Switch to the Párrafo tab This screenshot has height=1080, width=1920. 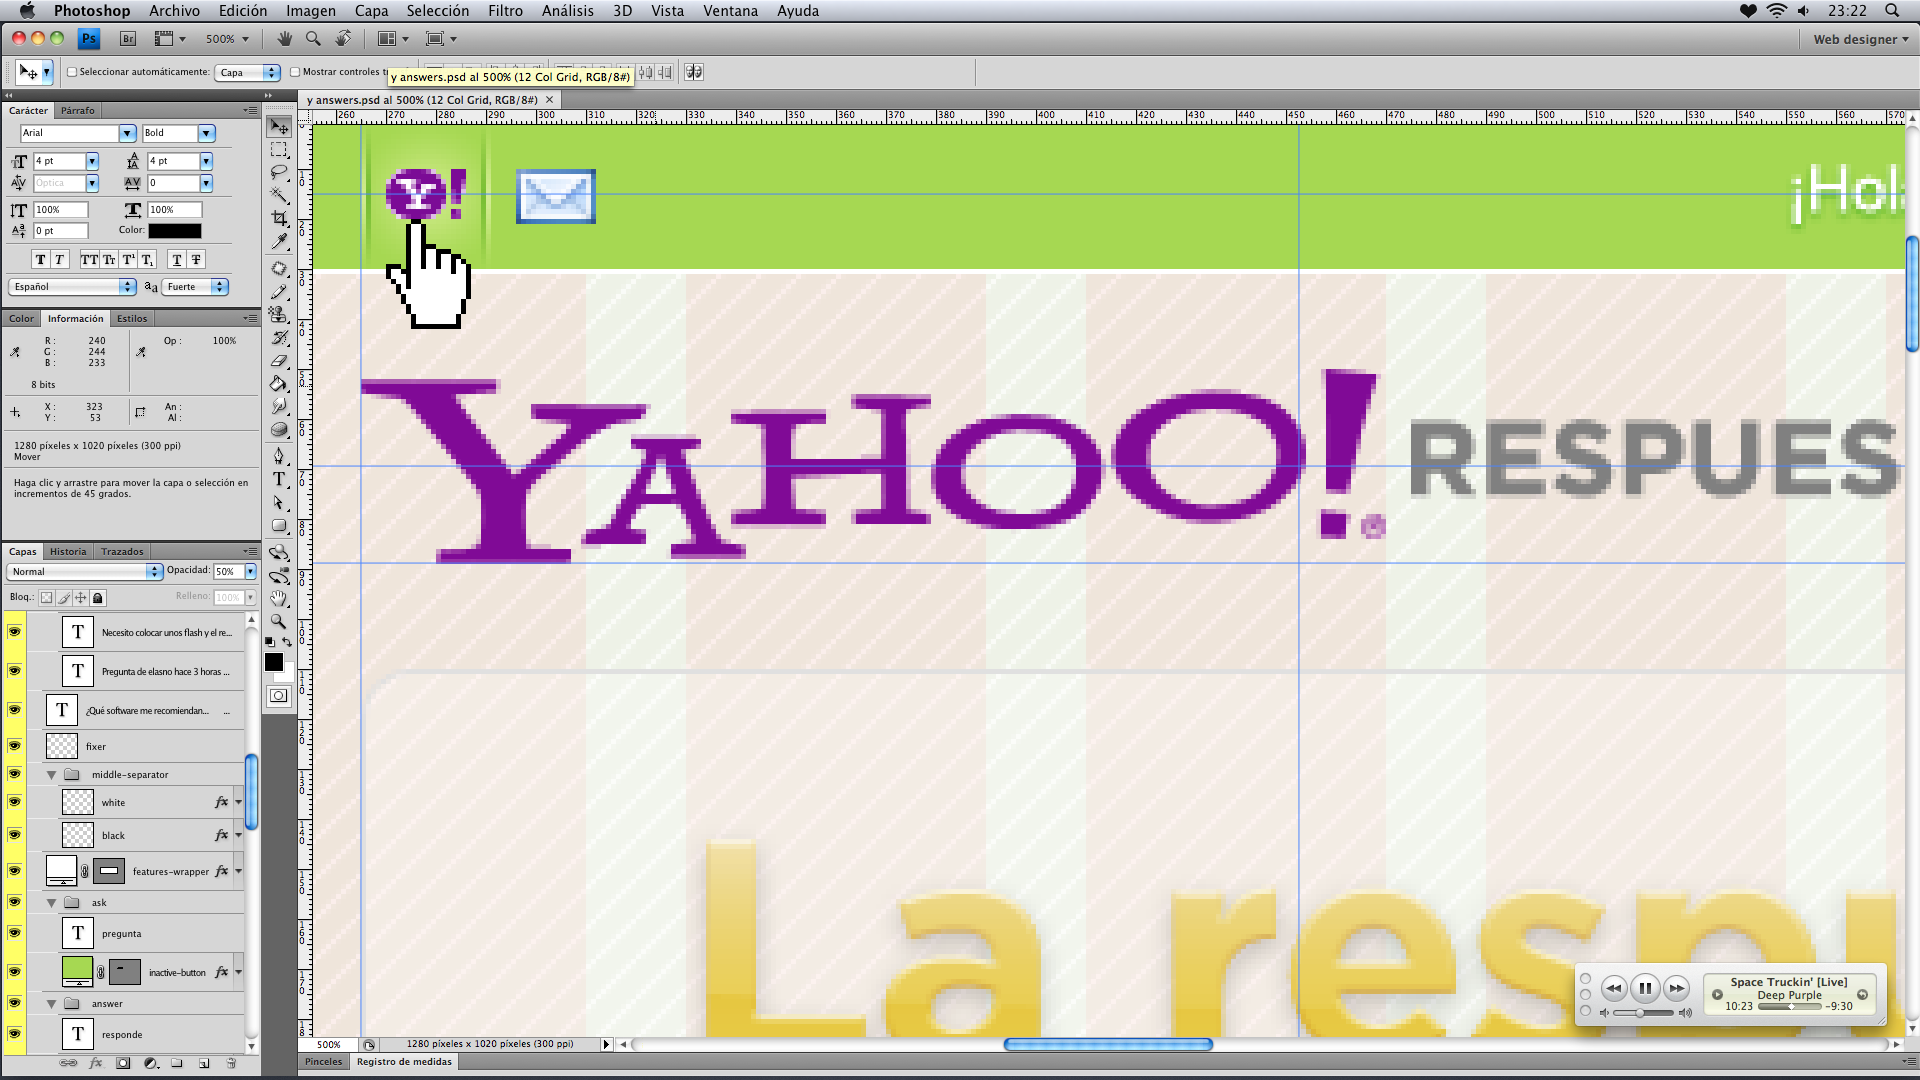(78, 111)
